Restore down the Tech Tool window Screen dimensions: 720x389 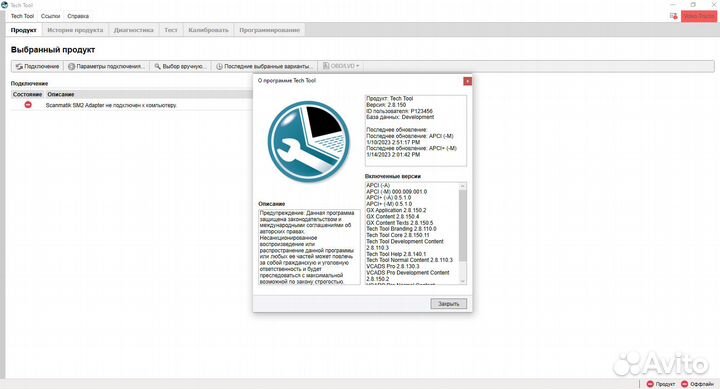(x=693, y=5)
